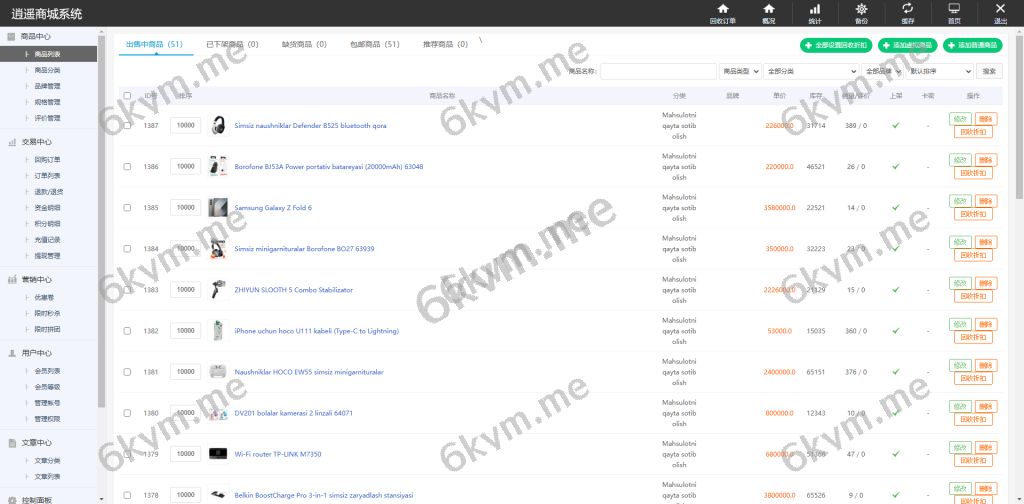Click the Samsung Galaxy Z Fold 6 thumbnail

click(218, 208)
